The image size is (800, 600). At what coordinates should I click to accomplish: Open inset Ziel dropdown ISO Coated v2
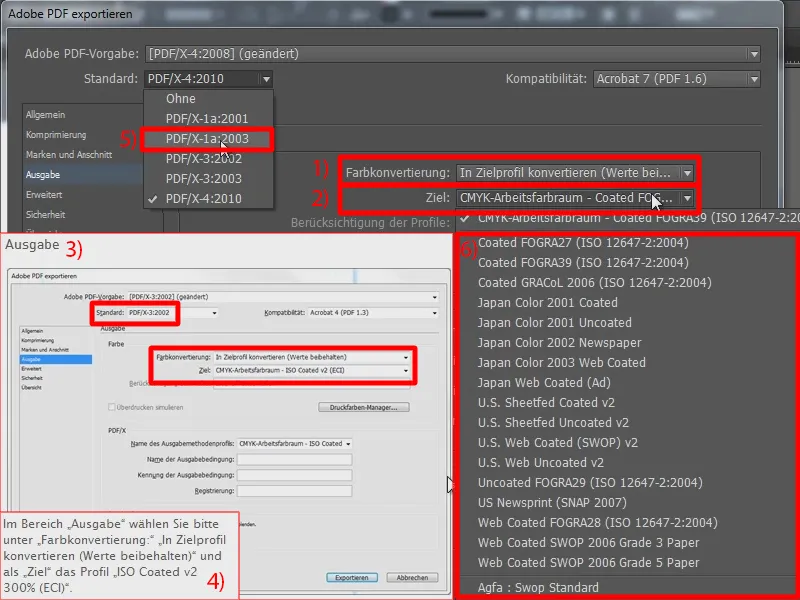tap(312, 370)
